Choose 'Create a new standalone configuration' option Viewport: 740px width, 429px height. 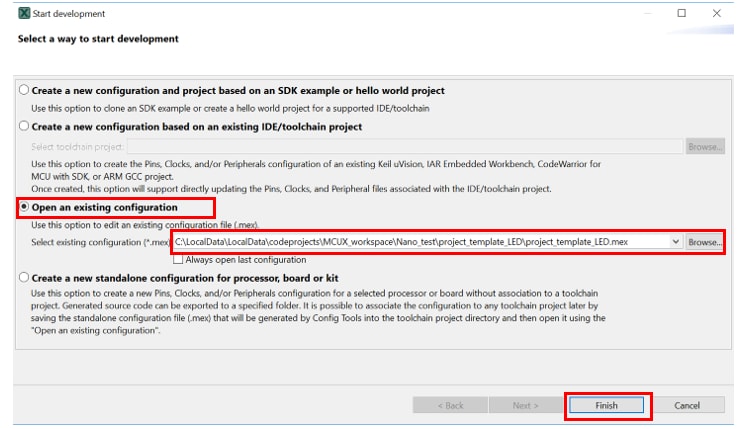tap(24, 276)
